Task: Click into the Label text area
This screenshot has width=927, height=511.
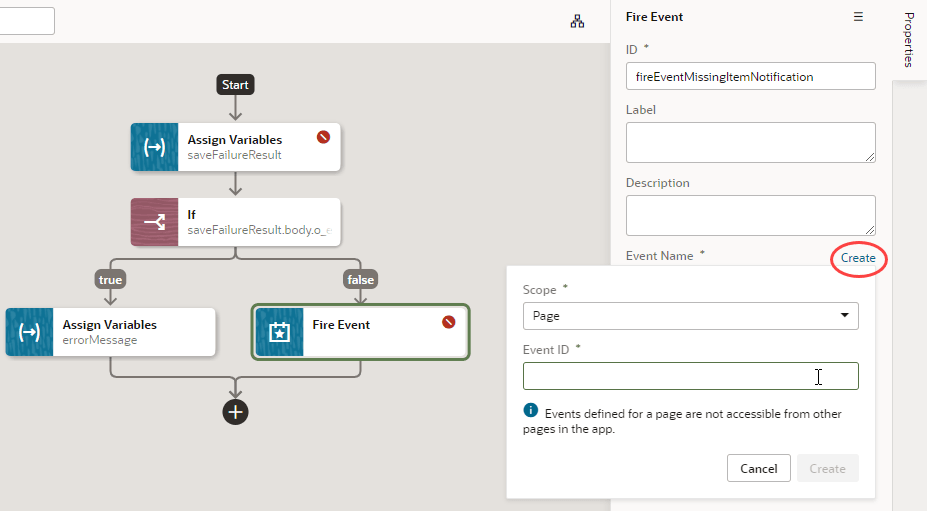Action: [x=751, y=143]
